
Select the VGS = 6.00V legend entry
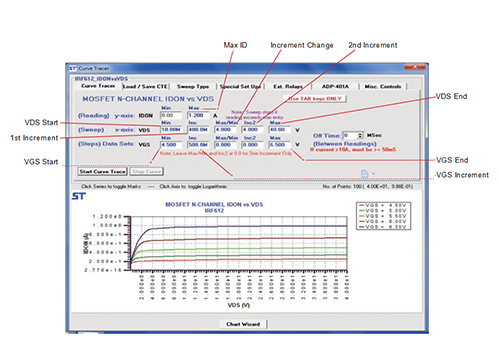click(383, 221)
